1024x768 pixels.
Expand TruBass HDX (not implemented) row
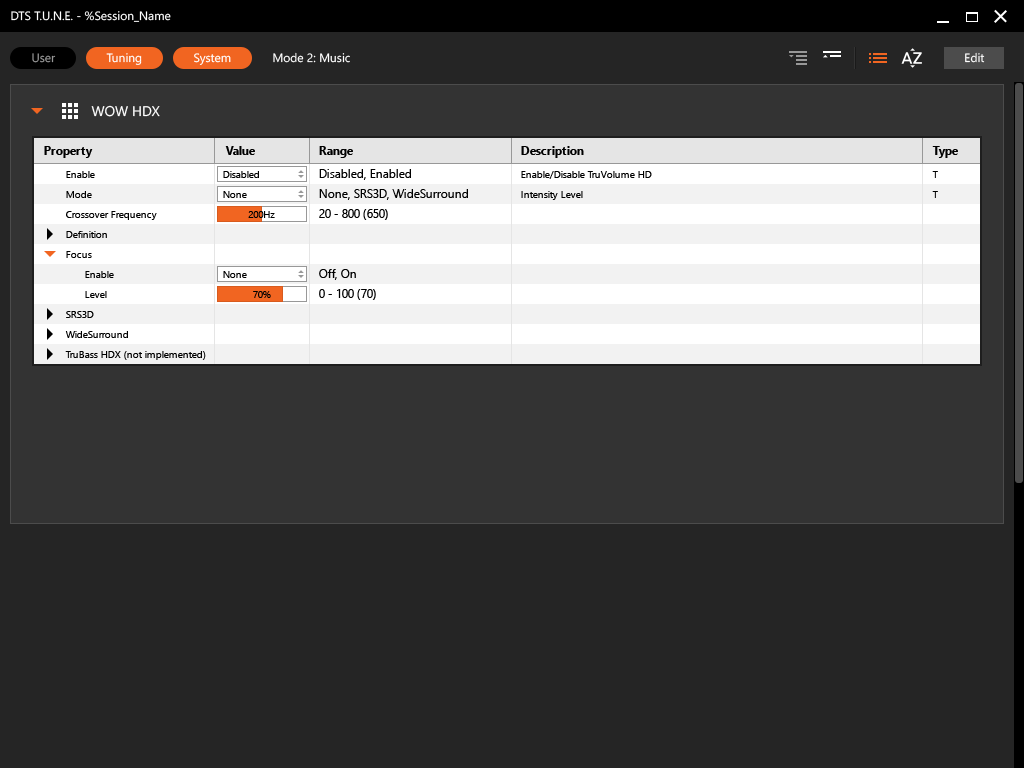tap(50, 355)
